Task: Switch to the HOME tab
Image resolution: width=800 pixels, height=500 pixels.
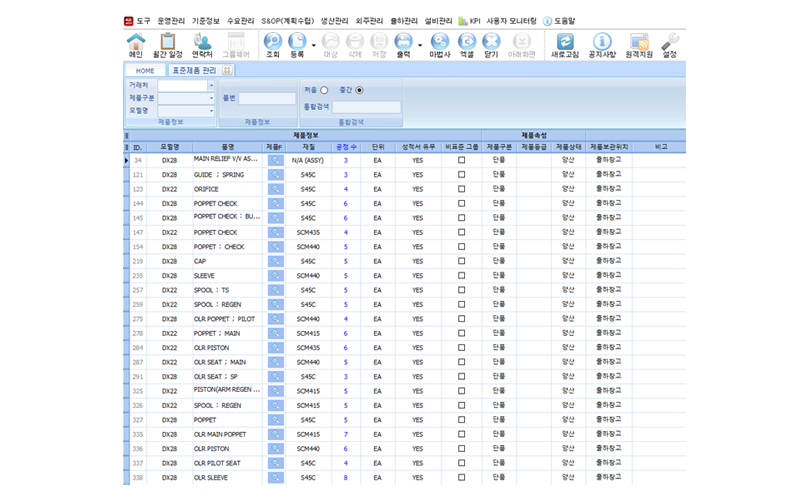Action: pyautogui.click(x=145, y=71)
